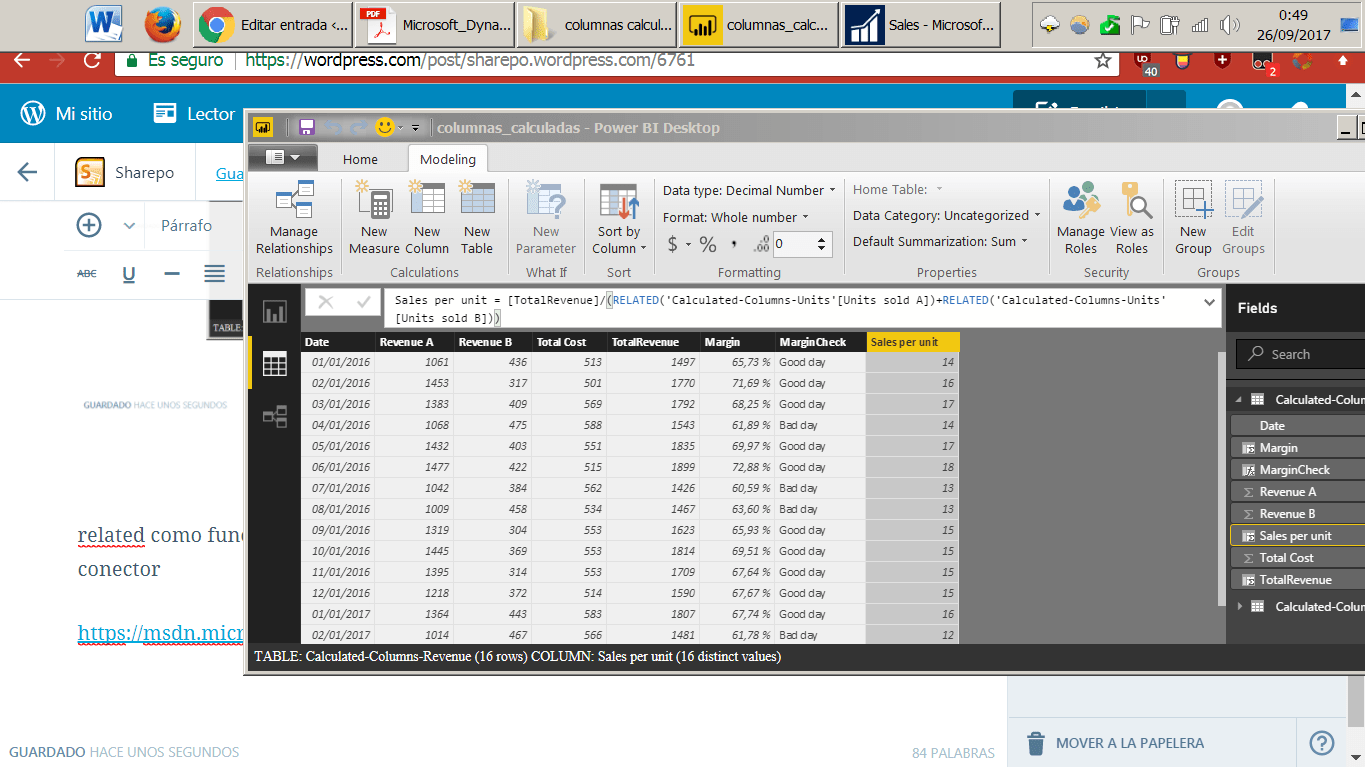The width and height of the screenshot is (1365, 767).
Task: Click the MarginCheck column header in the table
Action: (820, 342)
